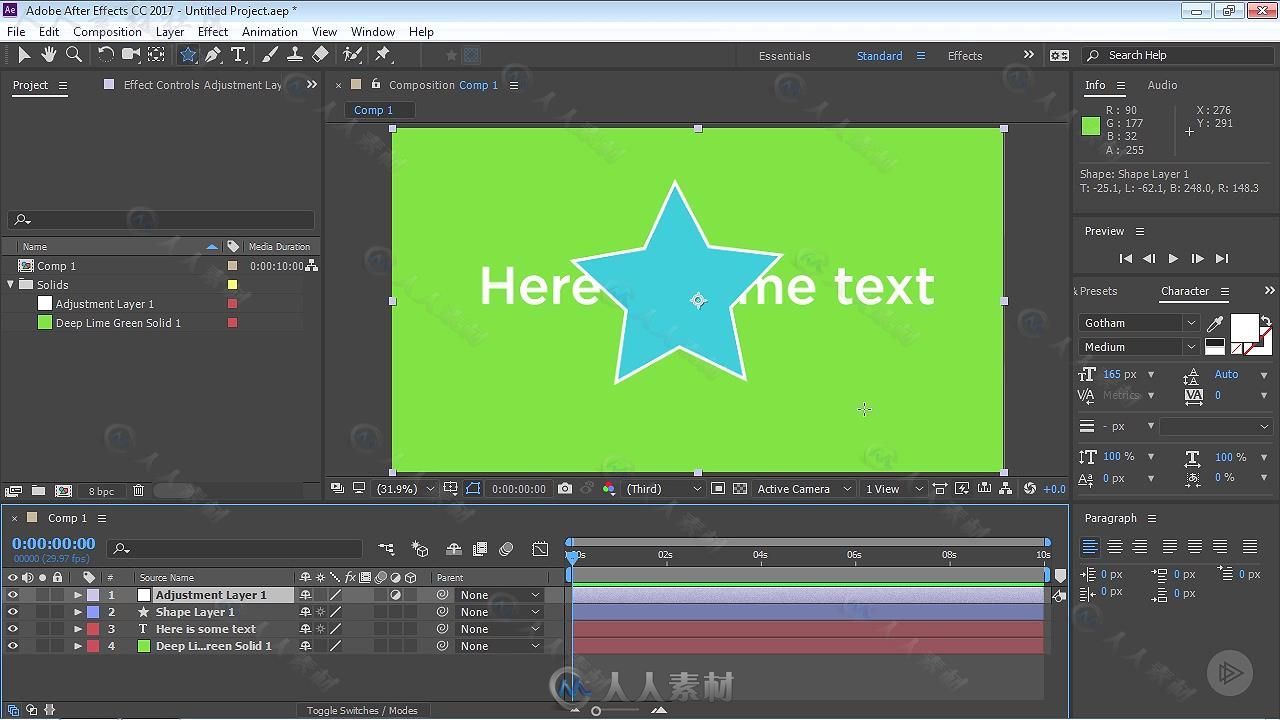This screenshot has height=720, width=1280.
Task: Open Parent dropdown for Adjustment Layer 1
Action: pyautogui.click(x=499, y=595)
